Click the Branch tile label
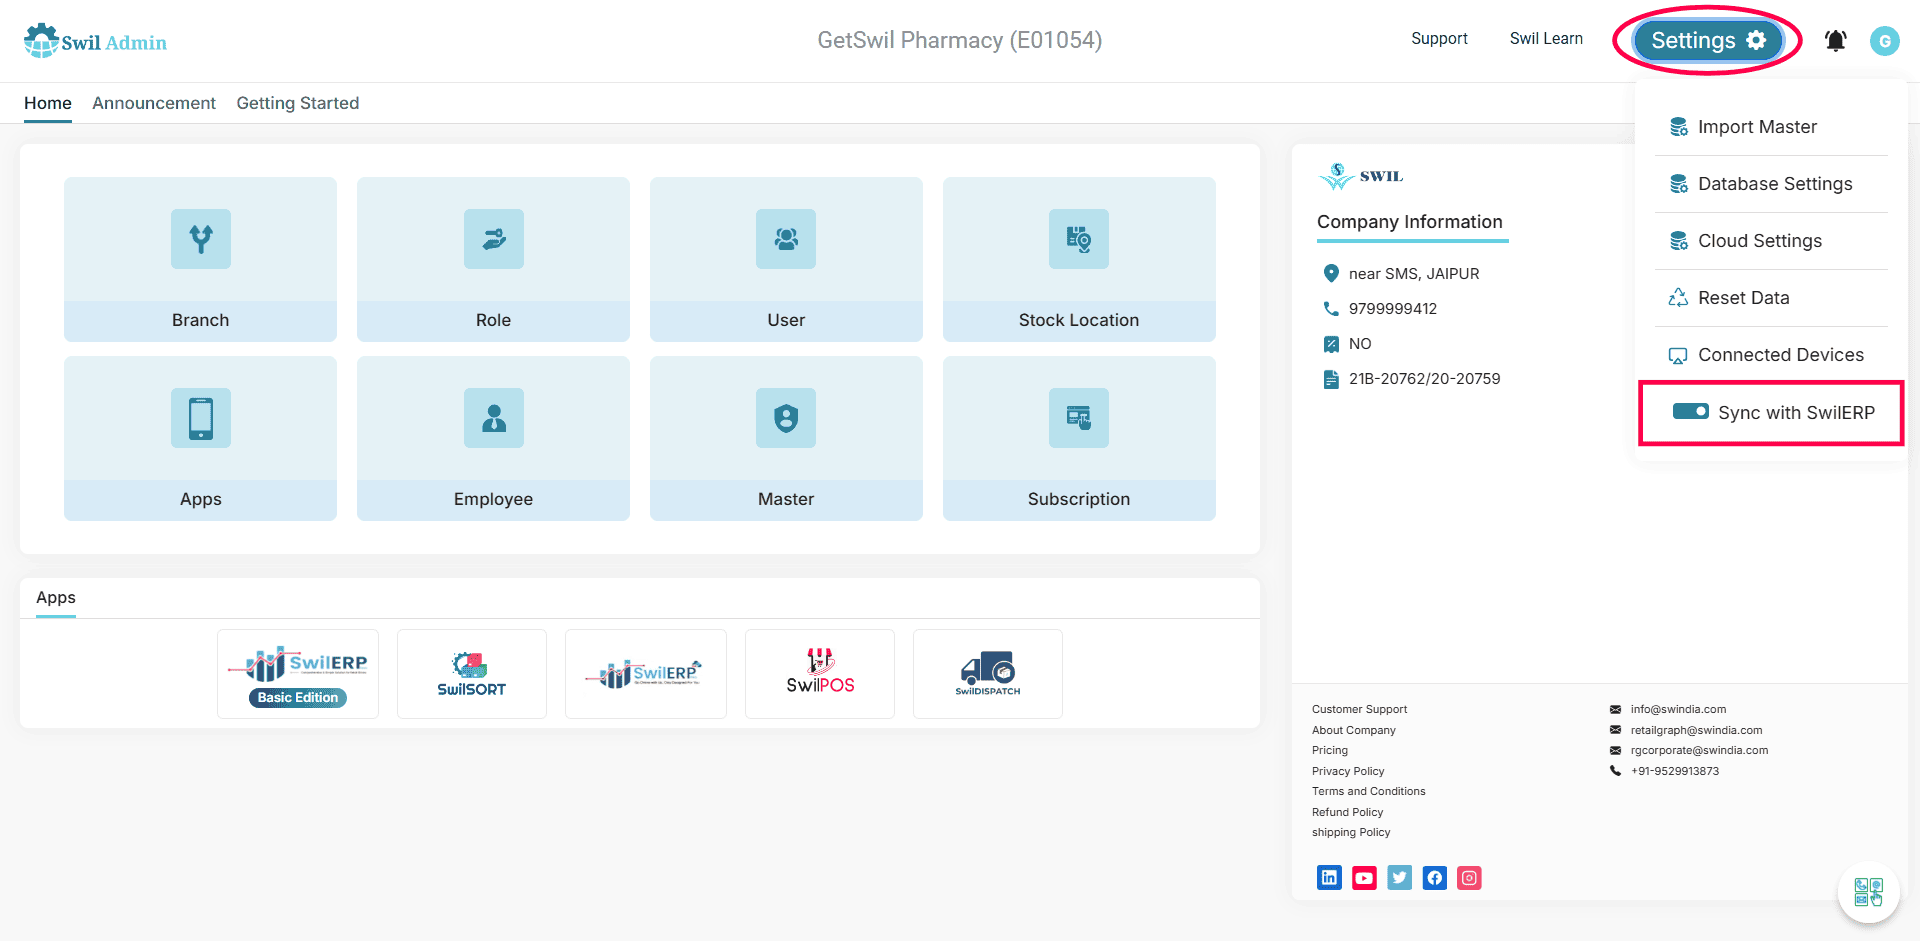 [201, 320]
